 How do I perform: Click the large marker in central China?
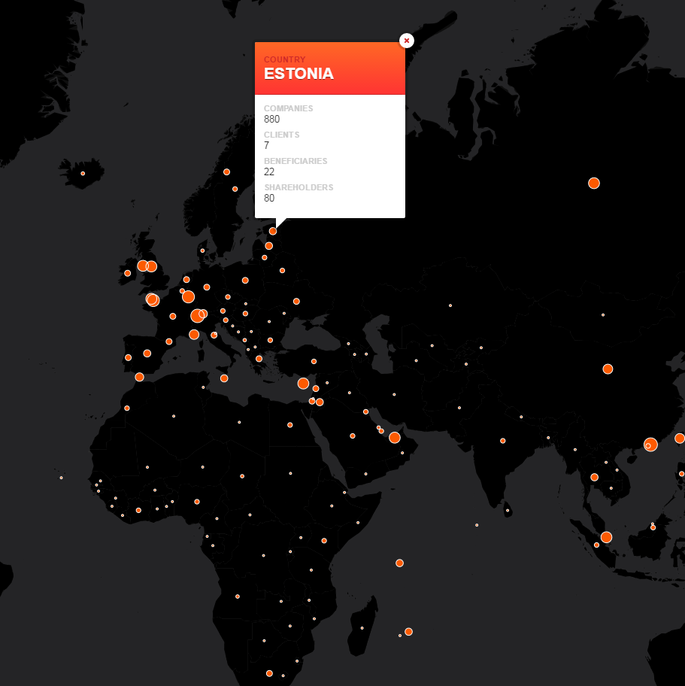(608, 369)
